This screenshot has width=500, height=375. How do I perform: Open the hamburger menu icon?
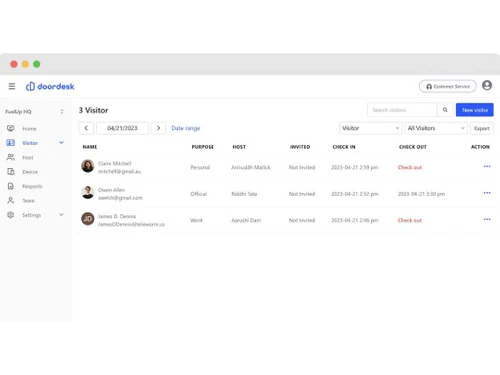click(x=12, y=86)
